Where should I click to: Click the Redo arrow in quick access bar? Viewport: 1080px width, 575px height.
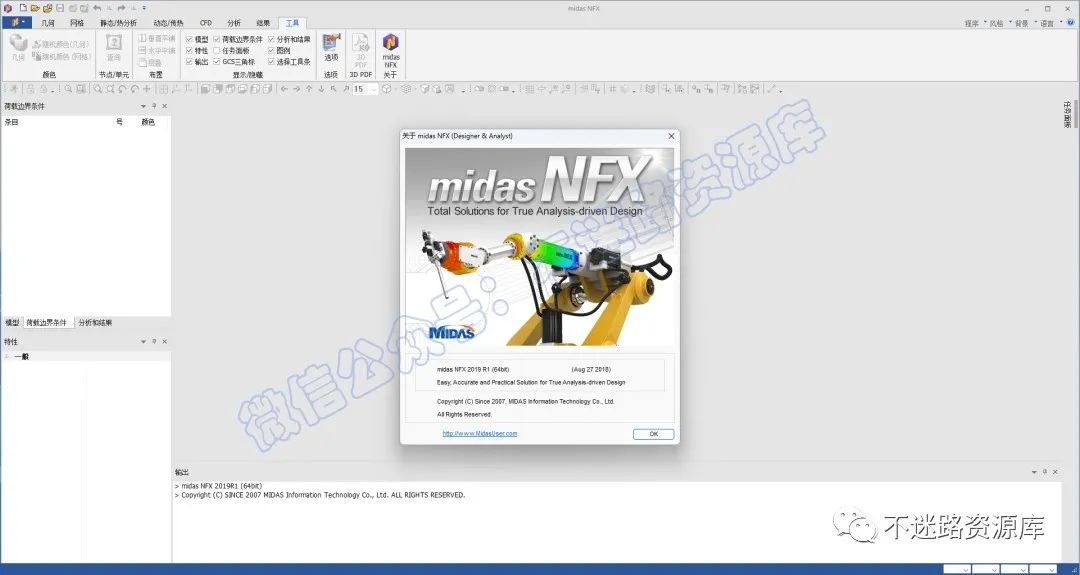[x=121, y=8]
